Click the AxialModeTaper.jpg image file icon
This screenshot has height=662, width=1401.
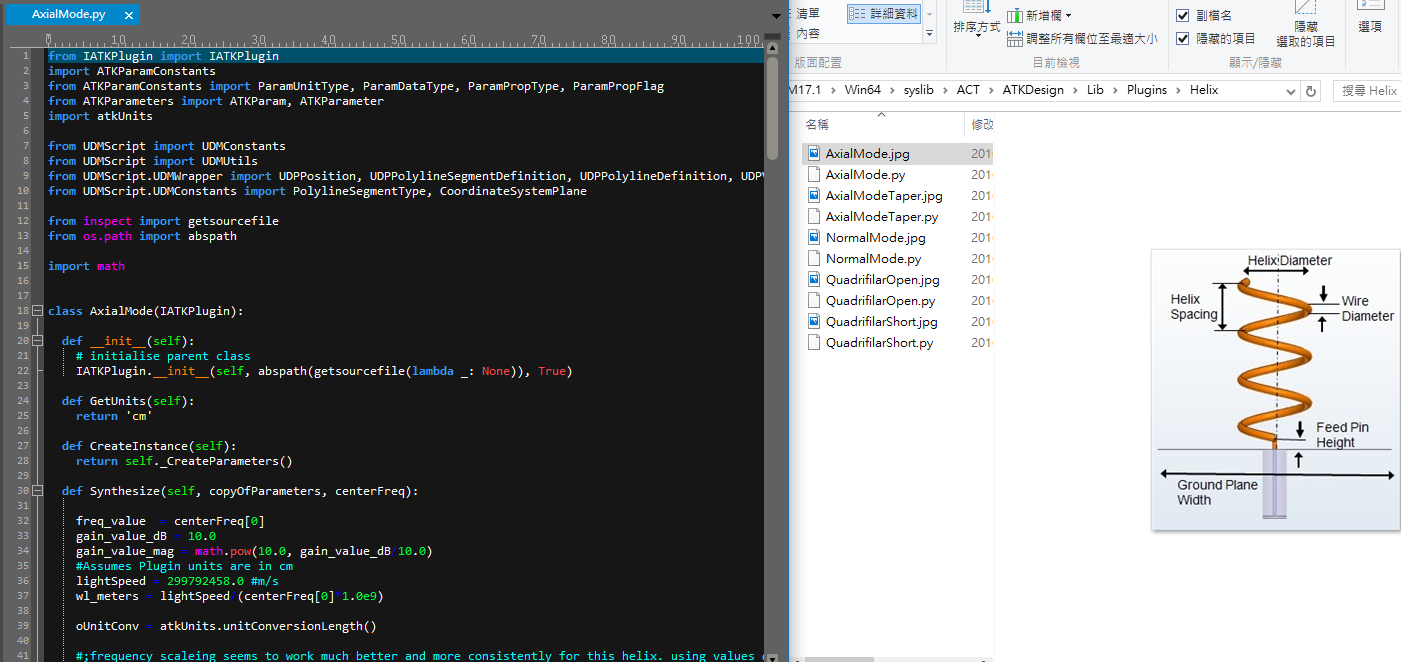(813, 196)
